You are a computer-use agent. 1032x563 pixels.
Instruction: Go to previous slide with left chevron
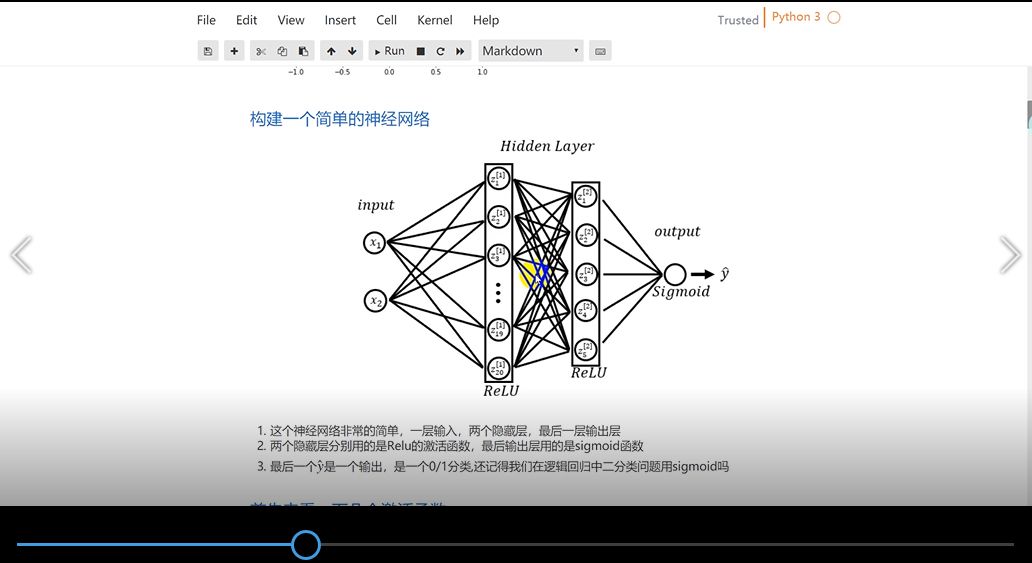pyautogui.click(x=21, y=254)
